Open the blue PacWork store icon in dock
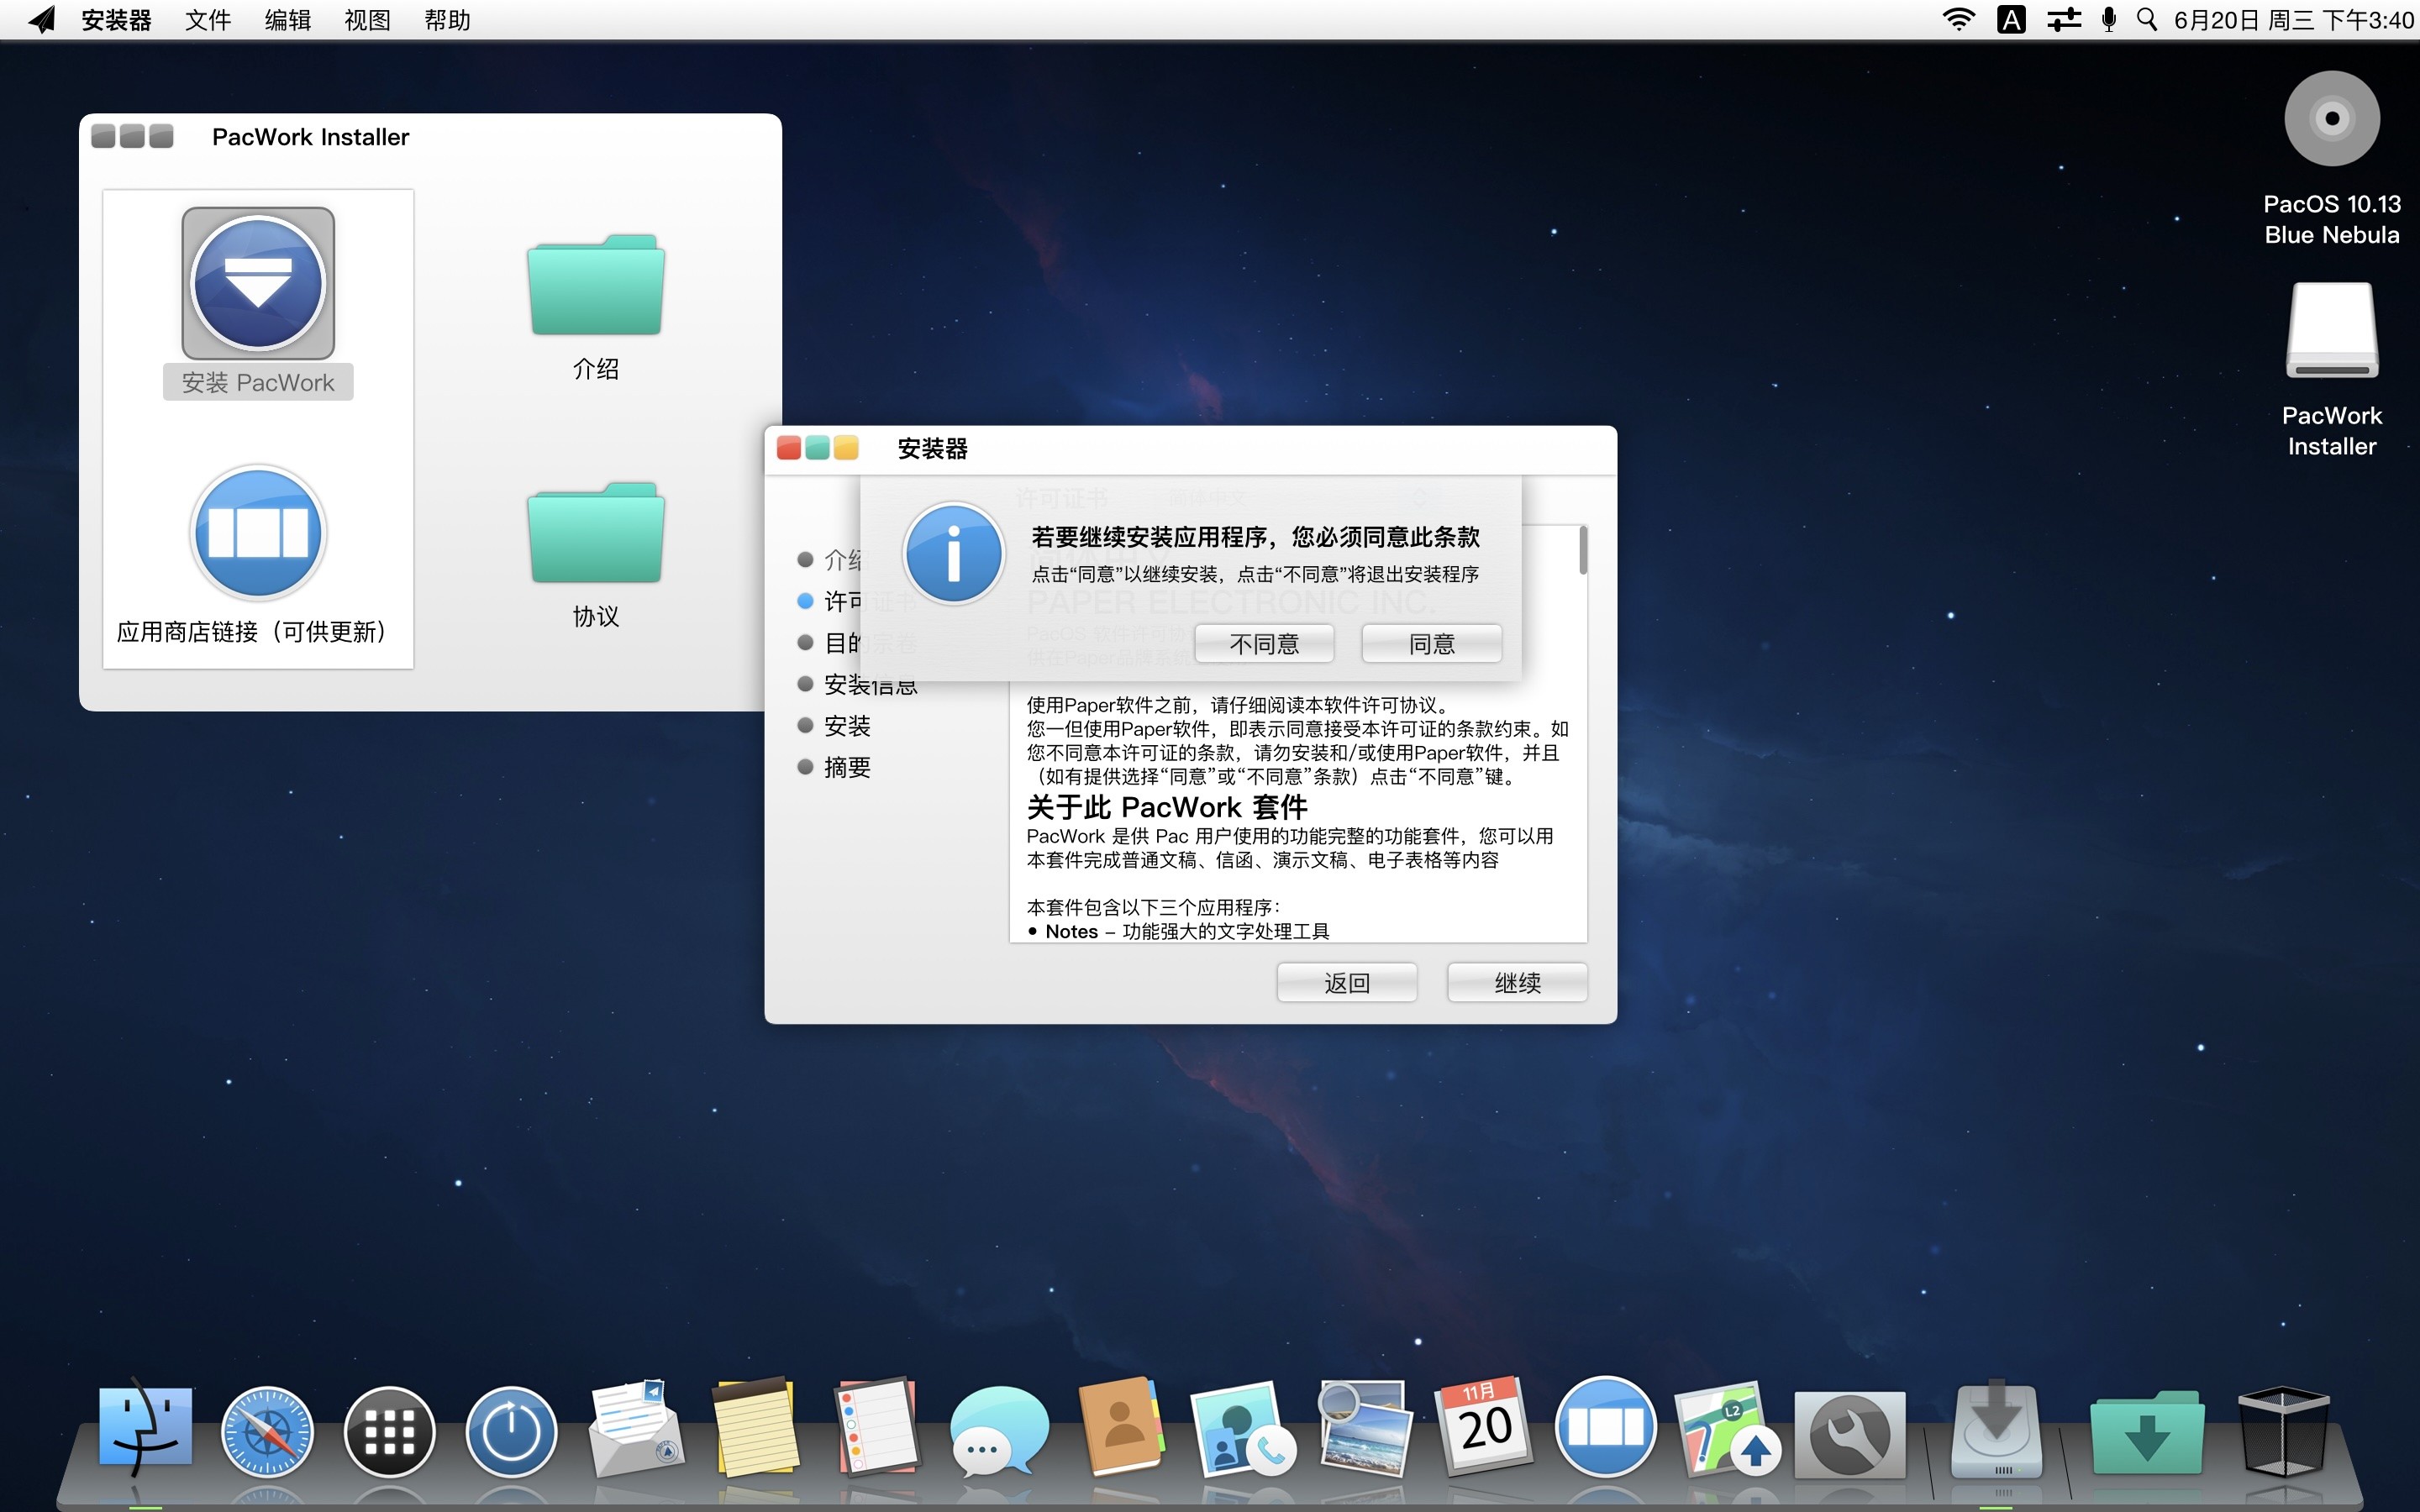The height and width of the screenshot is (1512, 2420). tap(1605, 1427)
